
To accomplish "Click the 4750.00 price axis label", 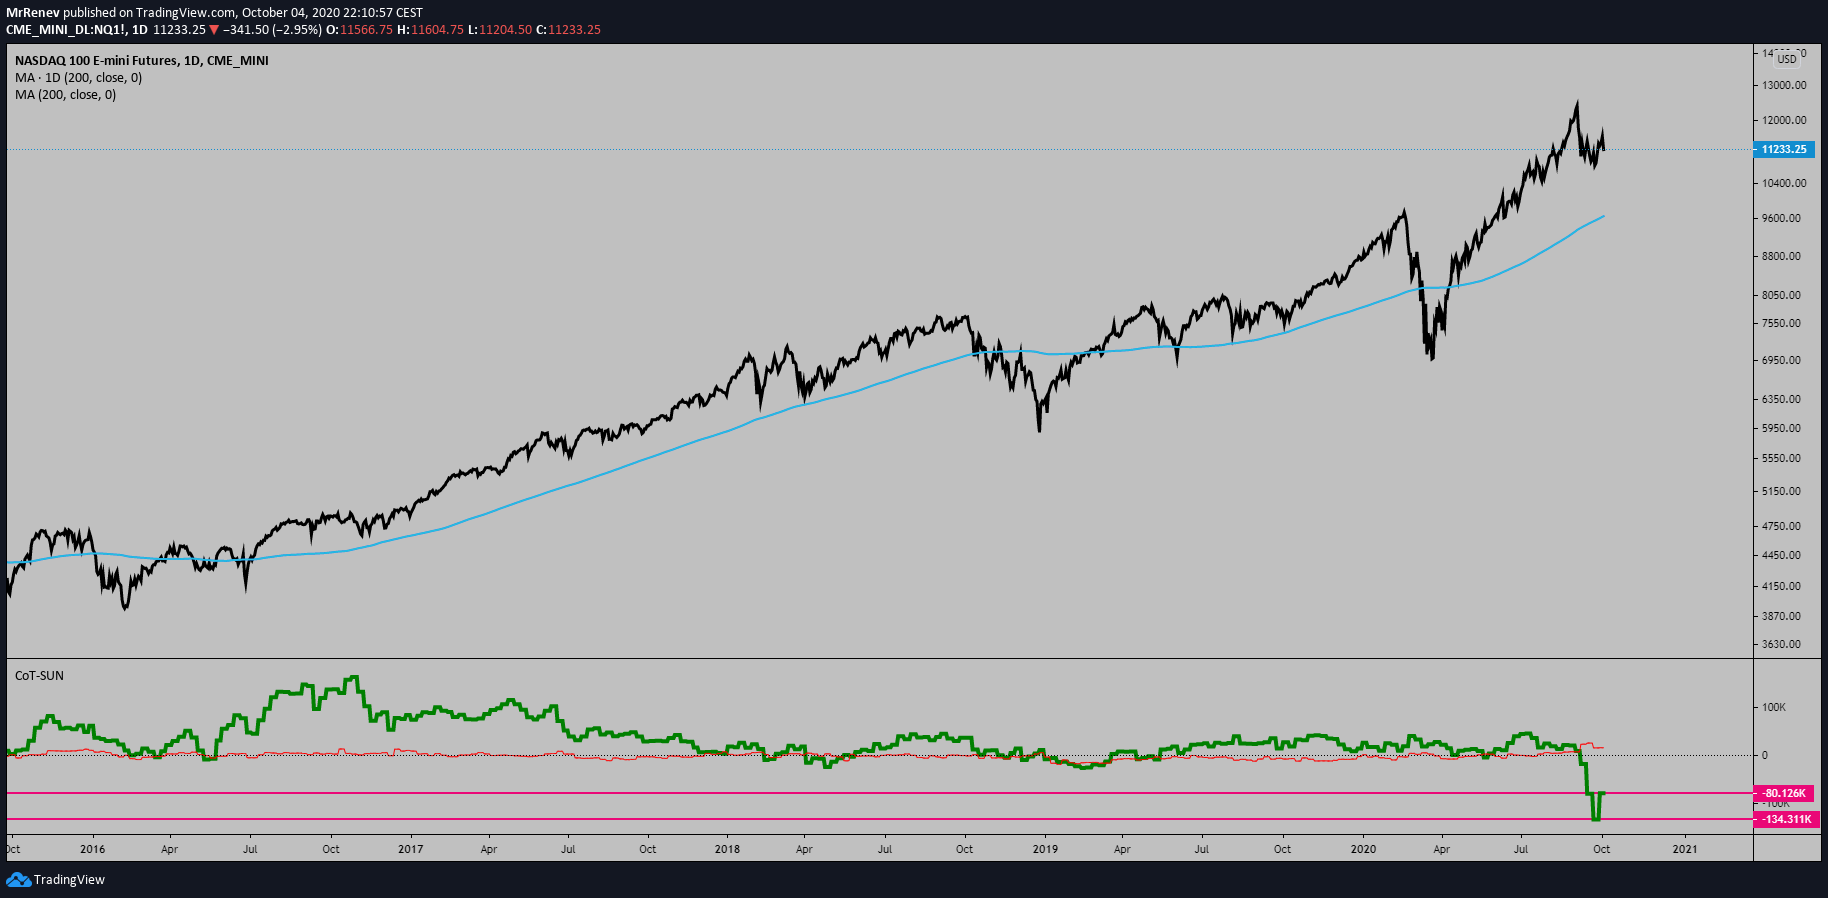I will (1781, 526).
